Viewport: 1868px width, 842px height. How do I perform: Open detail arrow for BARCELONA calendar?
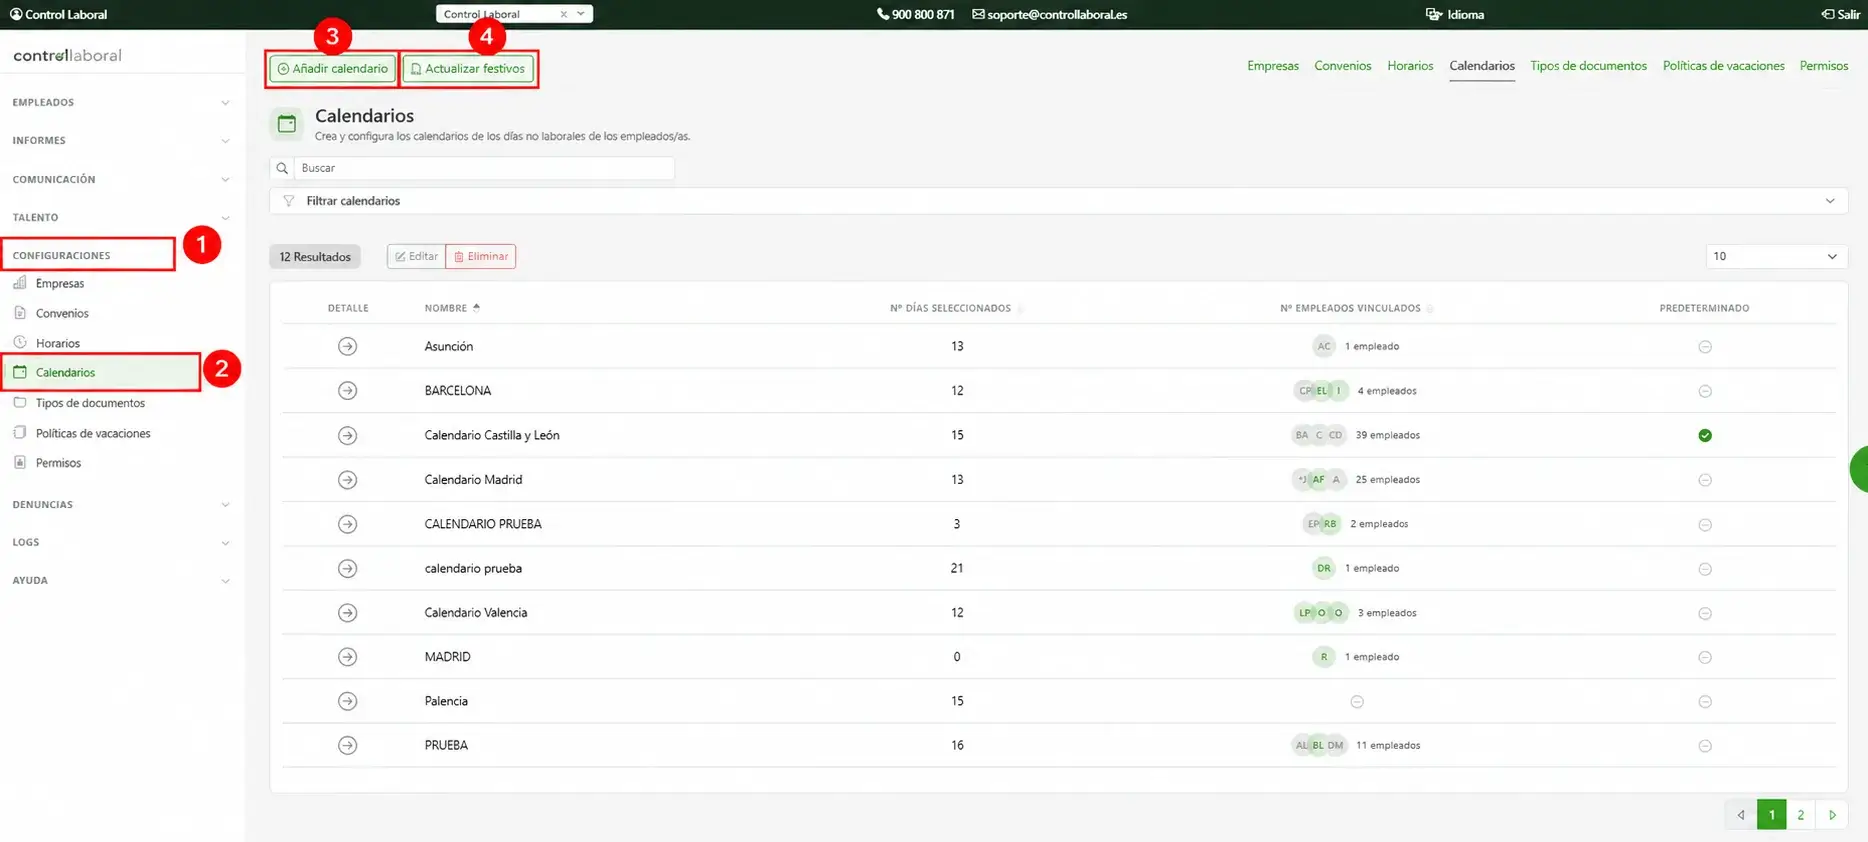(347, 391)
